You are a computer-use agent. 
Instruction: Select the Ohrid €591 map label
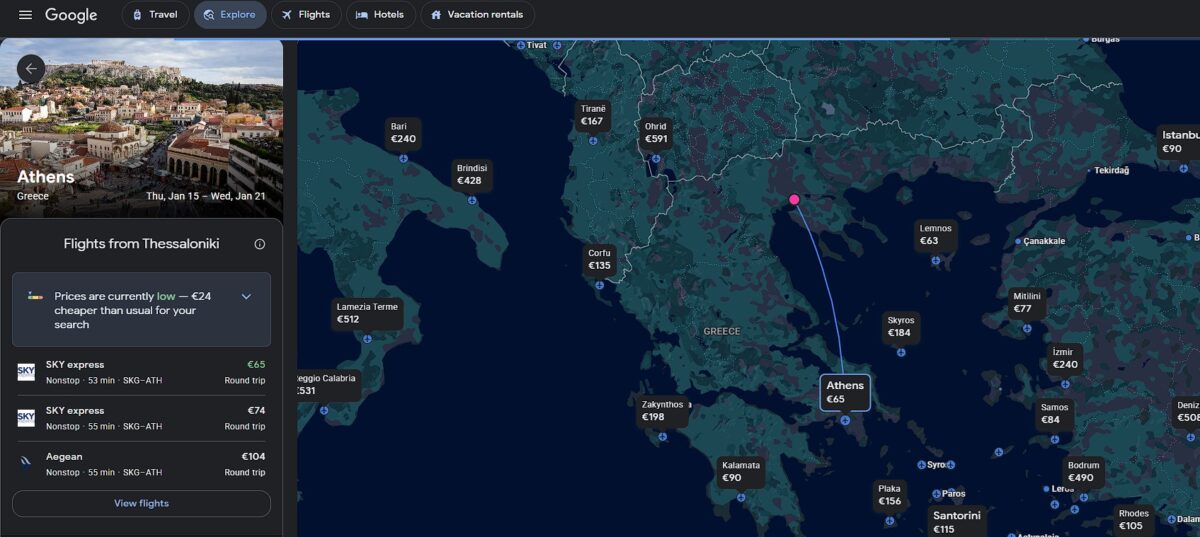656,133
